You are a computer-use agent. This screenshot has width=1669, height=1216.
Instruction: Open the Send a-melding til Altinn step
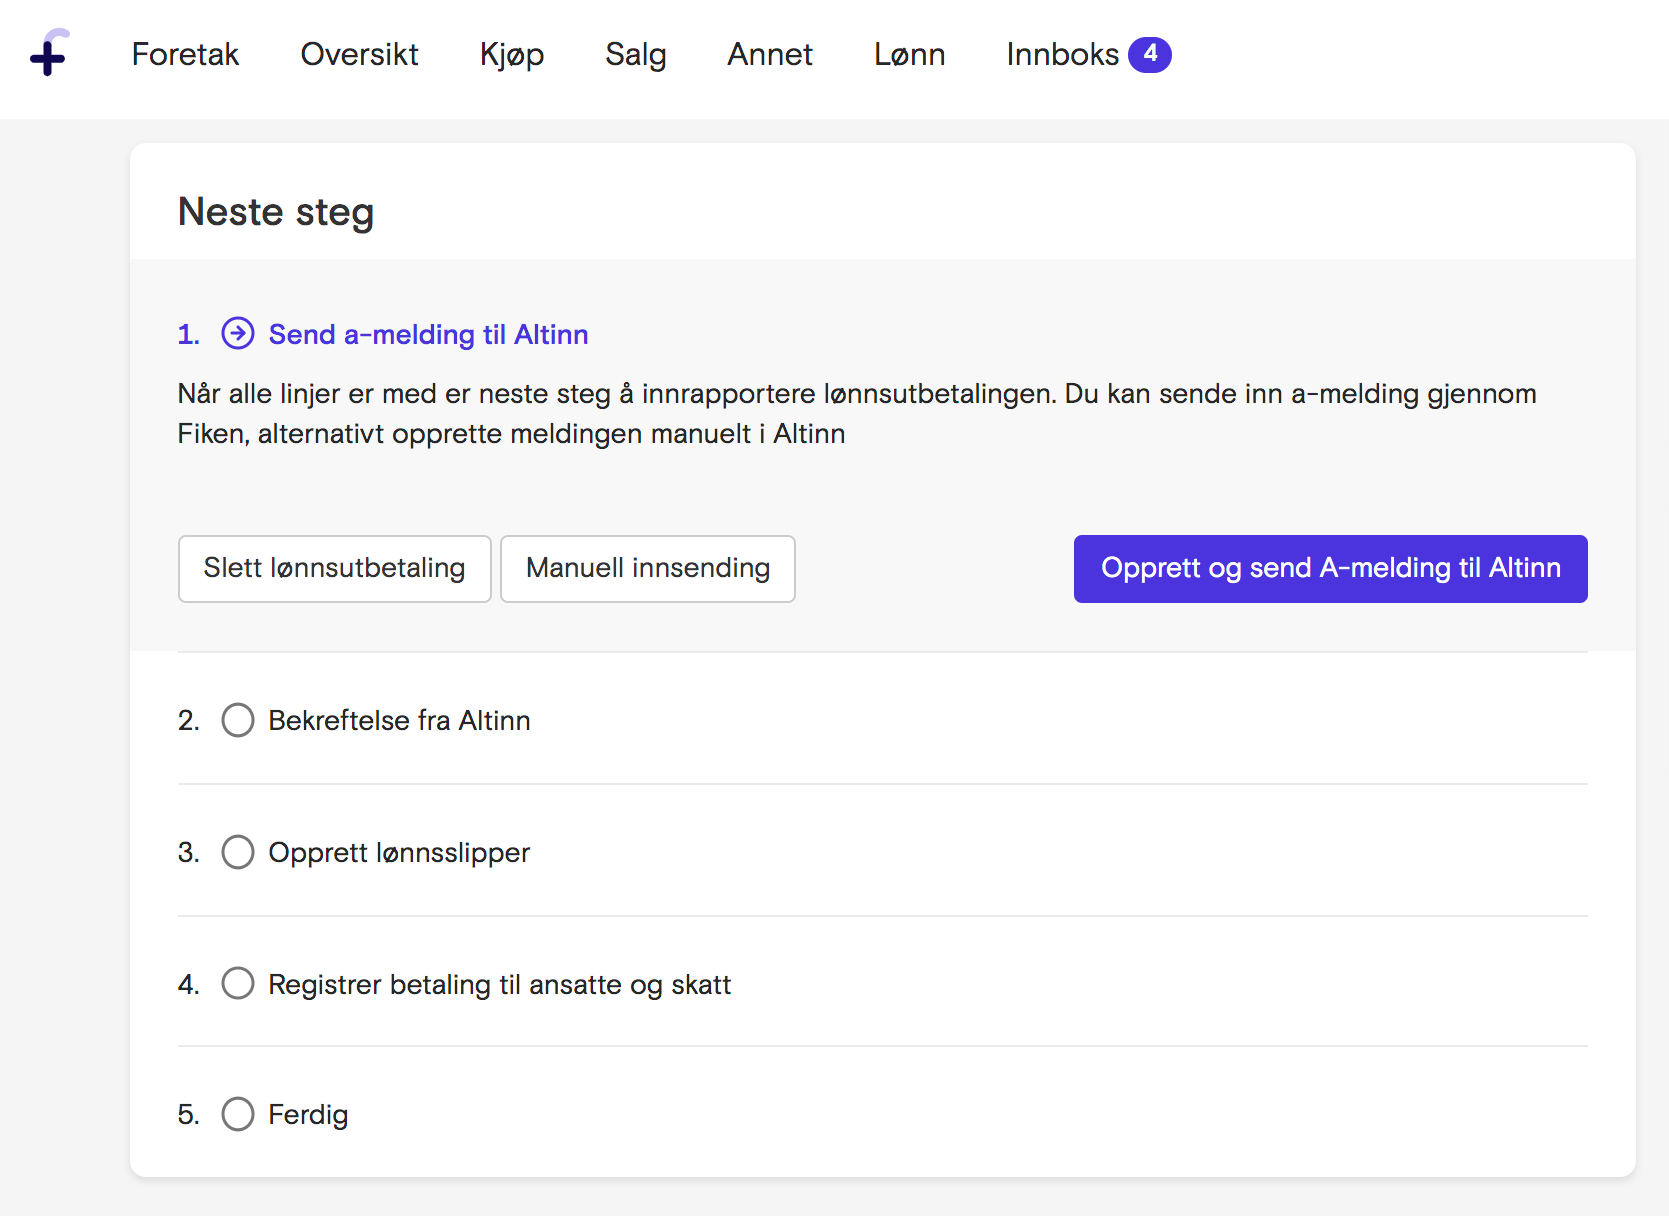[x=428, y=334]
